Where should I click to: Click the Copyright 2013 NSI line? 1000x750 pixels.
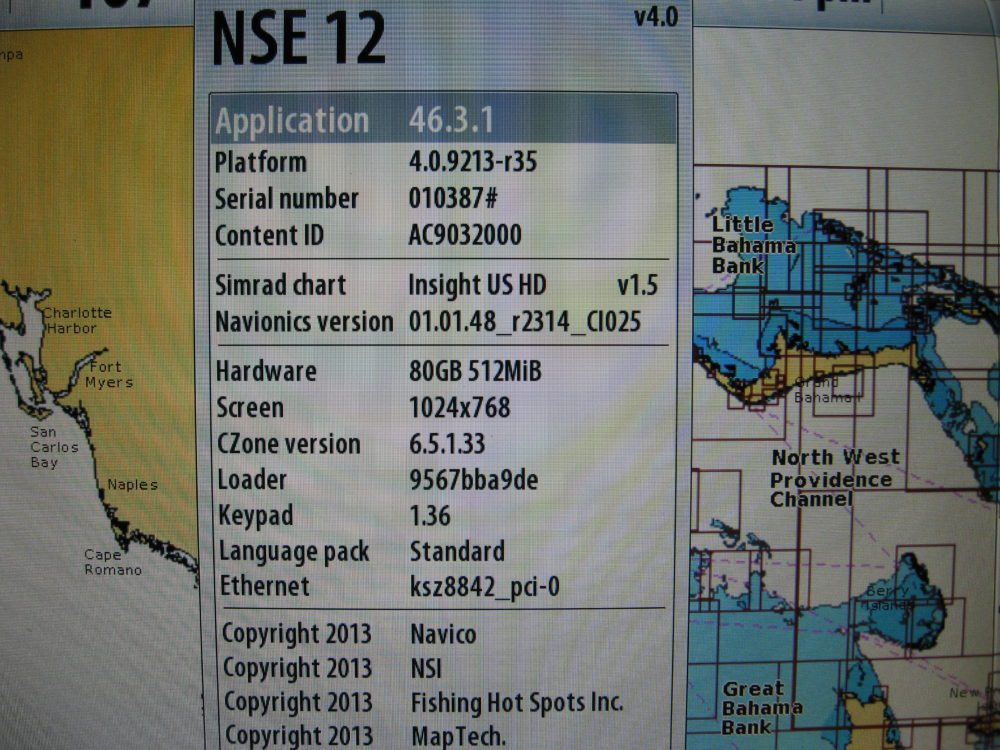(332, 668)
